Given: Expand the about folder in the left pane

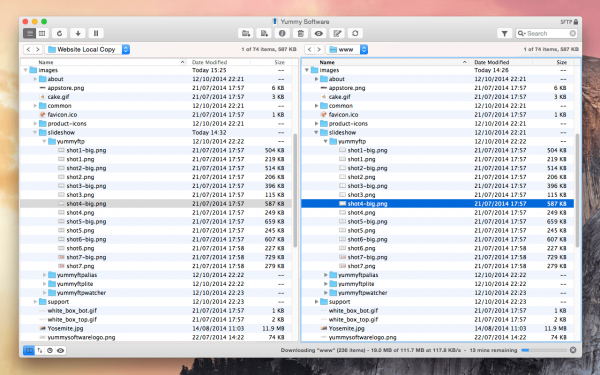Looking at the screenshot, I should (x=35, y=79).
